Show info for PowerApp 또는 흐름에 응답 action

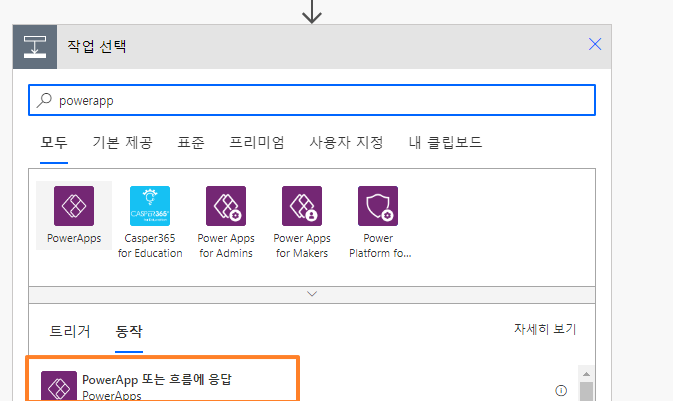[561, 390]
